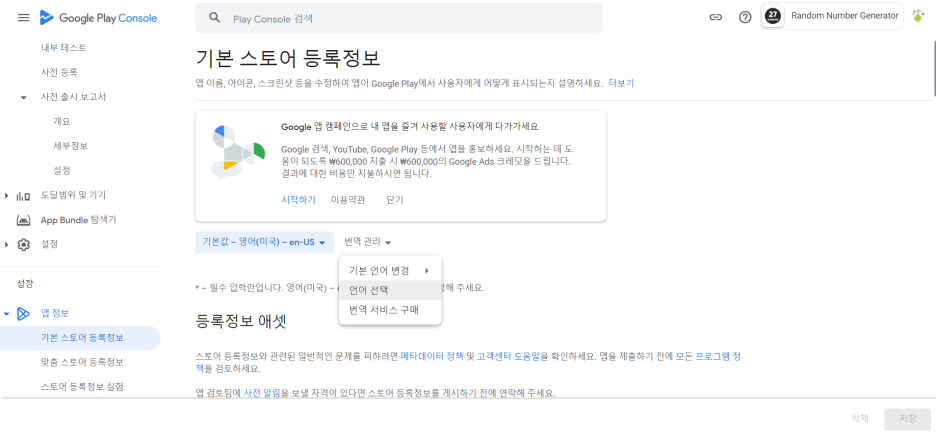Open the help question mark icon

tap(745, 17)
